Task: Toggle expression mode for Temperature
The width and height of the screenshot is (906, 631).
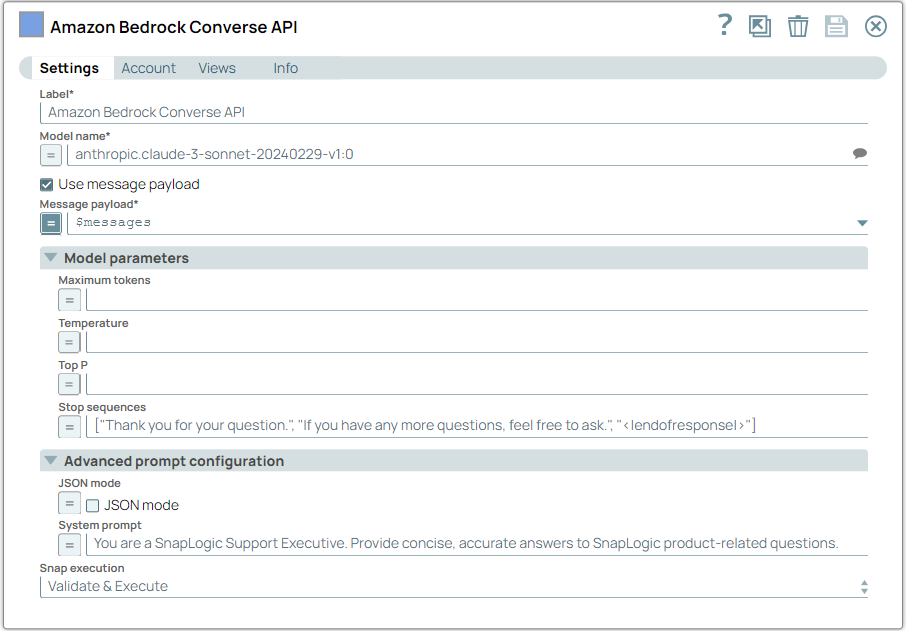Action: tap(69, 341)
